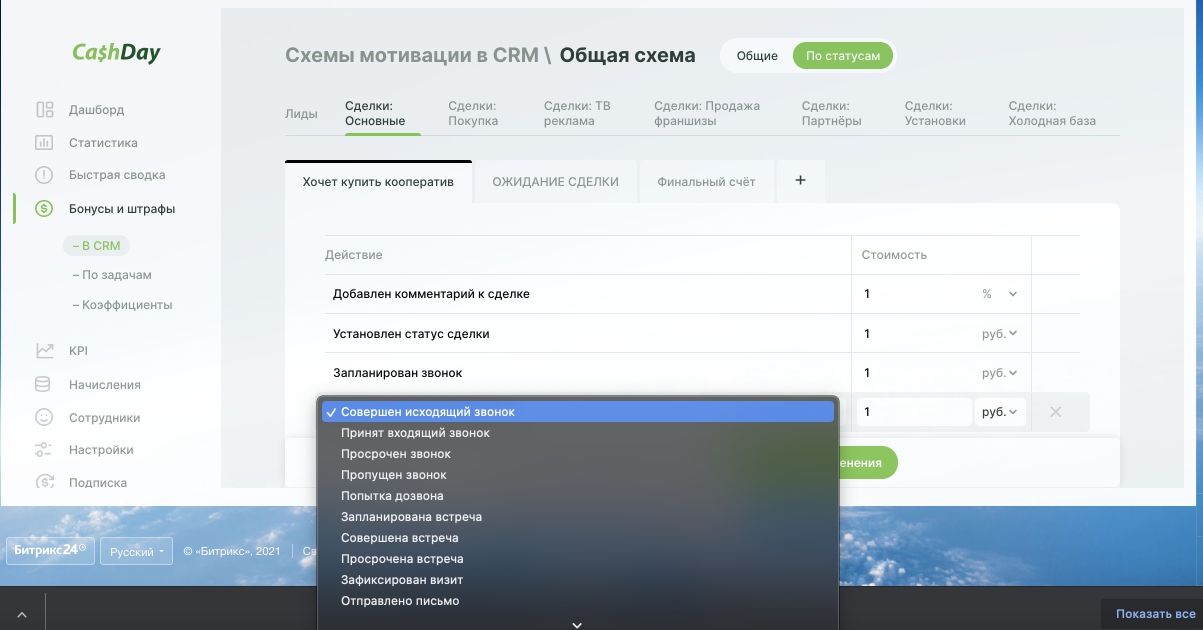1203x630 pixels.
Task: Click the settings sliders icon
Action: coord(44,450)
